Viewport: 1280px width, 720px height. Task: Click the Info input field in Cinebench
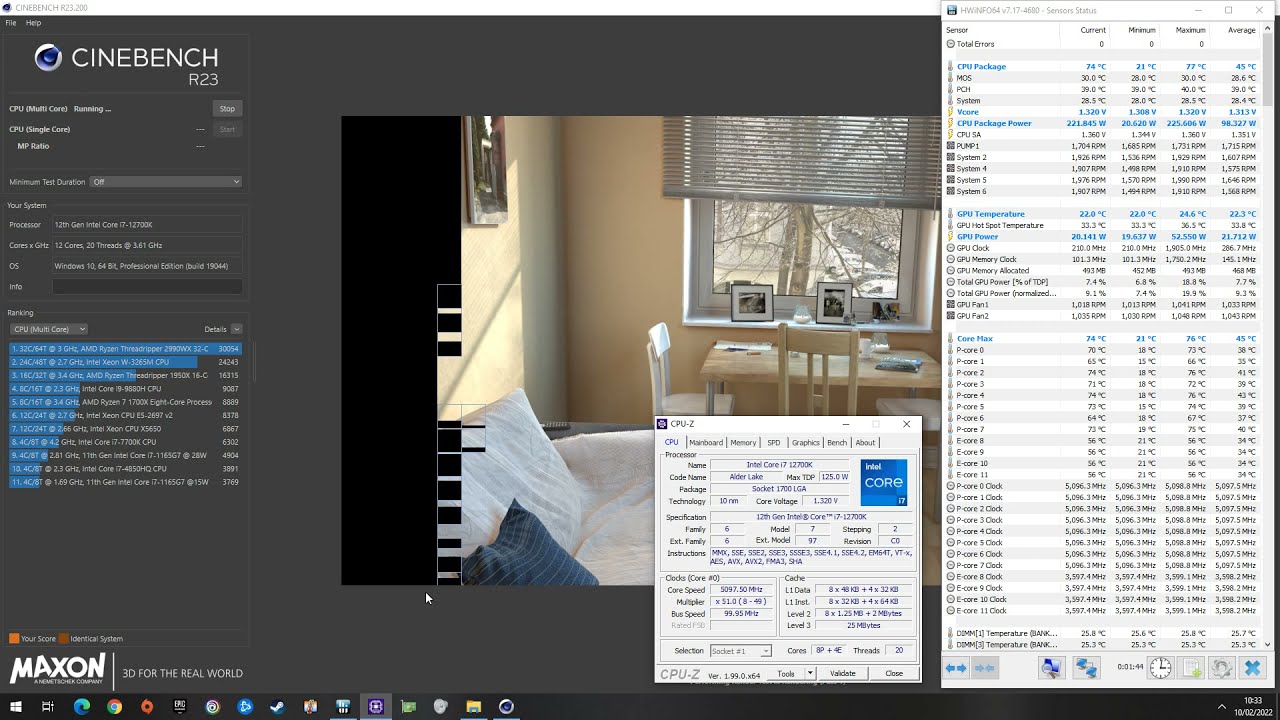click(x=147, y=287)
